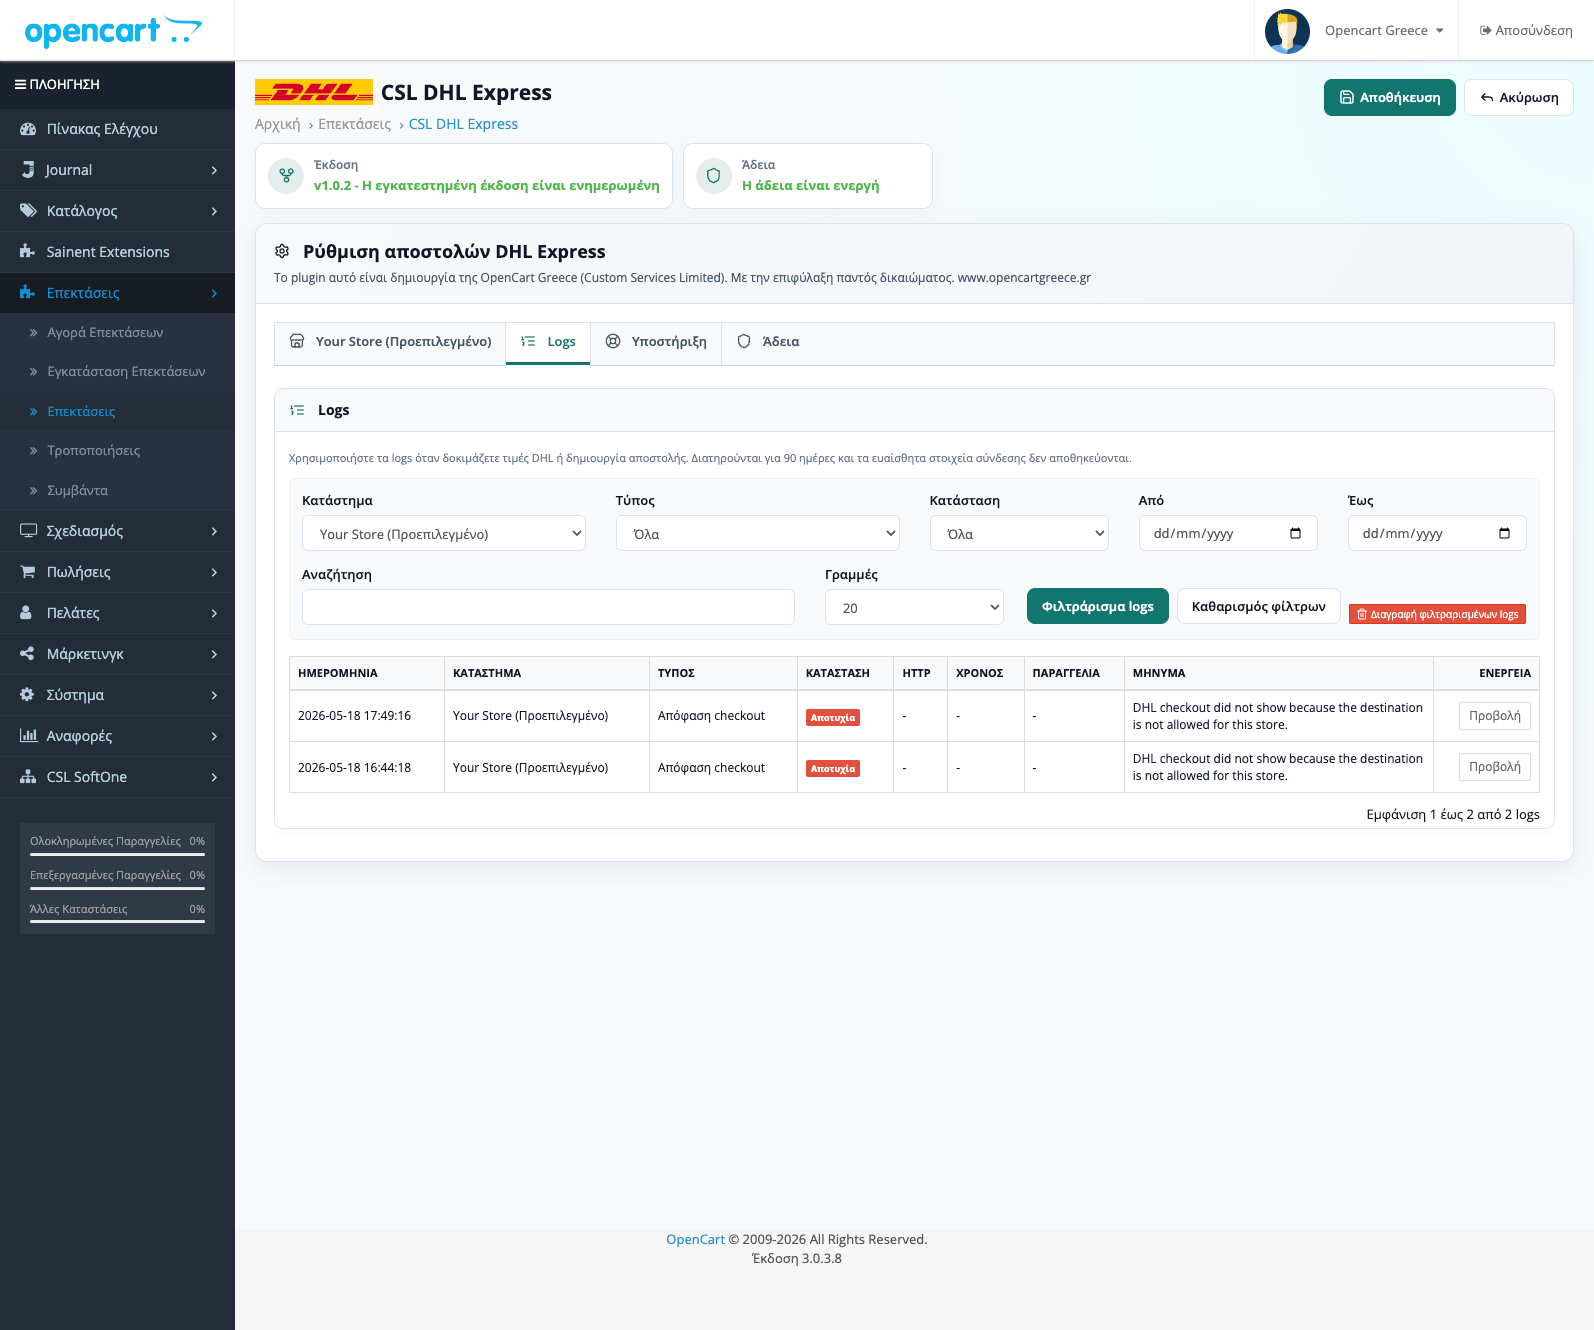Switch to Your Store (Προεπιλεγμένο) tab
Image resolution: width=1594 pixels, height=1330 pixels.
pos(390,342)
